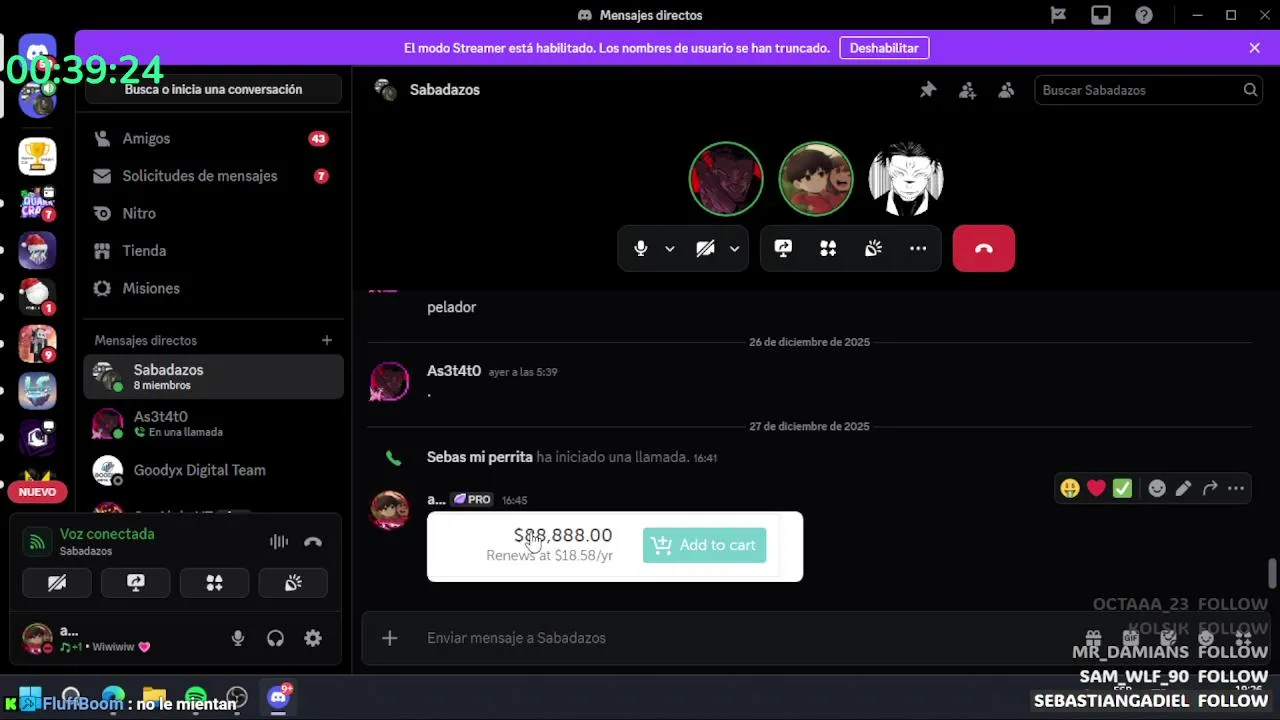1280x720 pixels.
Task: Send a gift with the gift icon
Action: 1093,638
